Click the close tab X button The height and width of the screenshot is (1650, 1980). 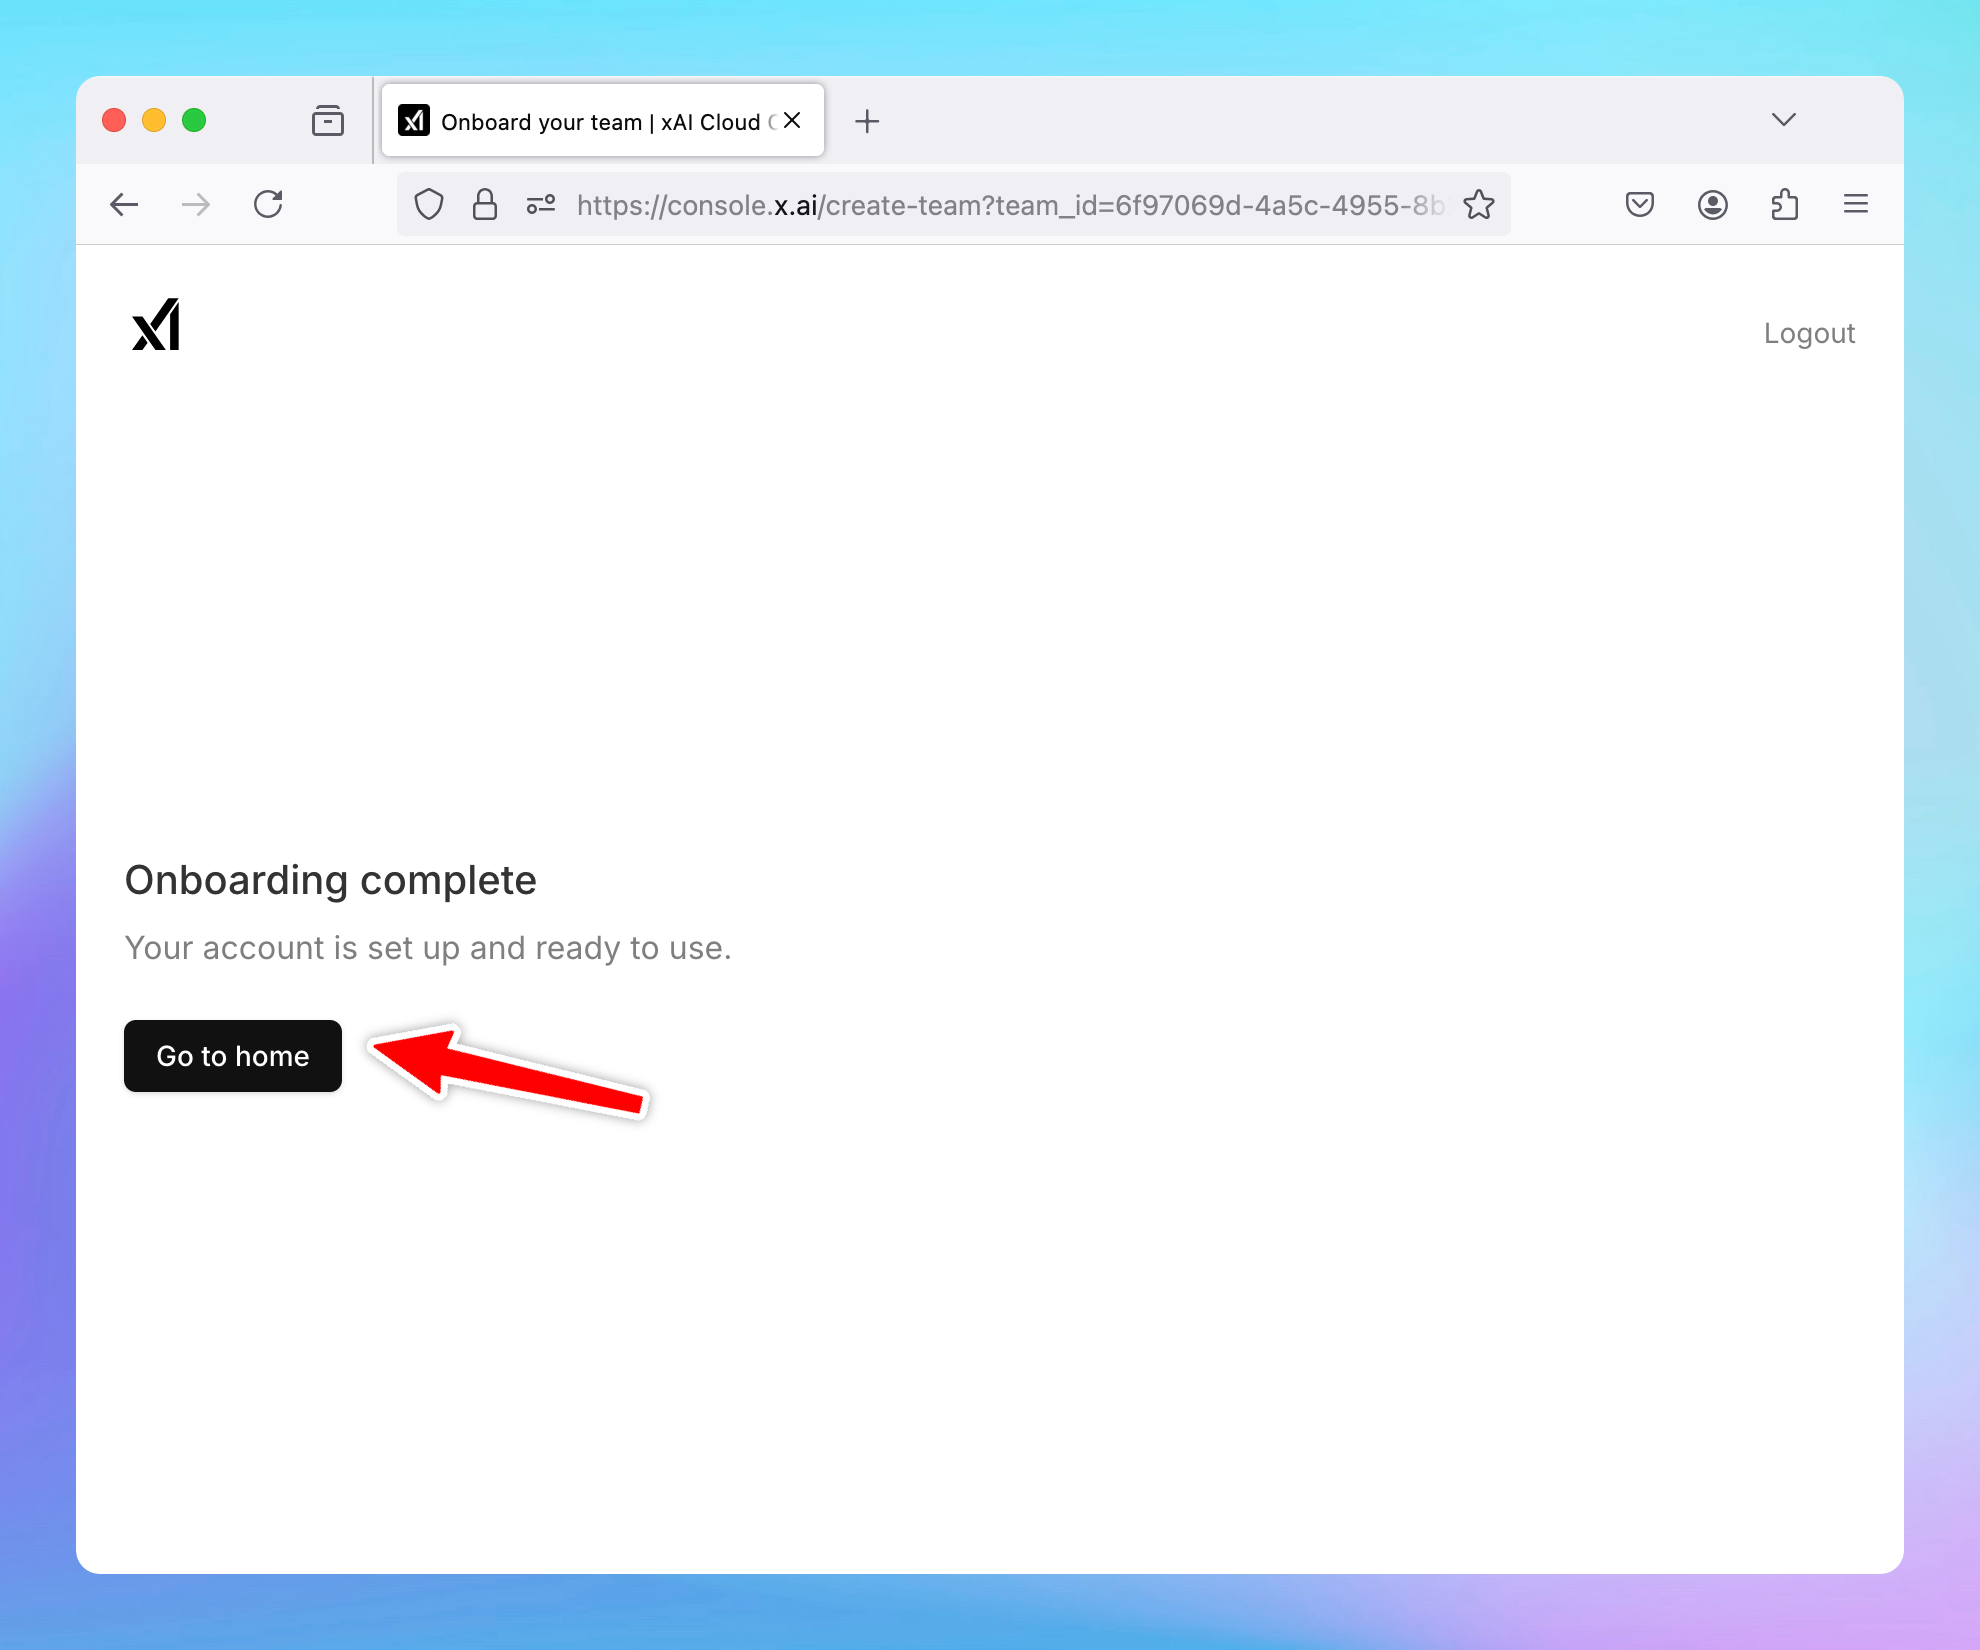click(x=789, y=120)
